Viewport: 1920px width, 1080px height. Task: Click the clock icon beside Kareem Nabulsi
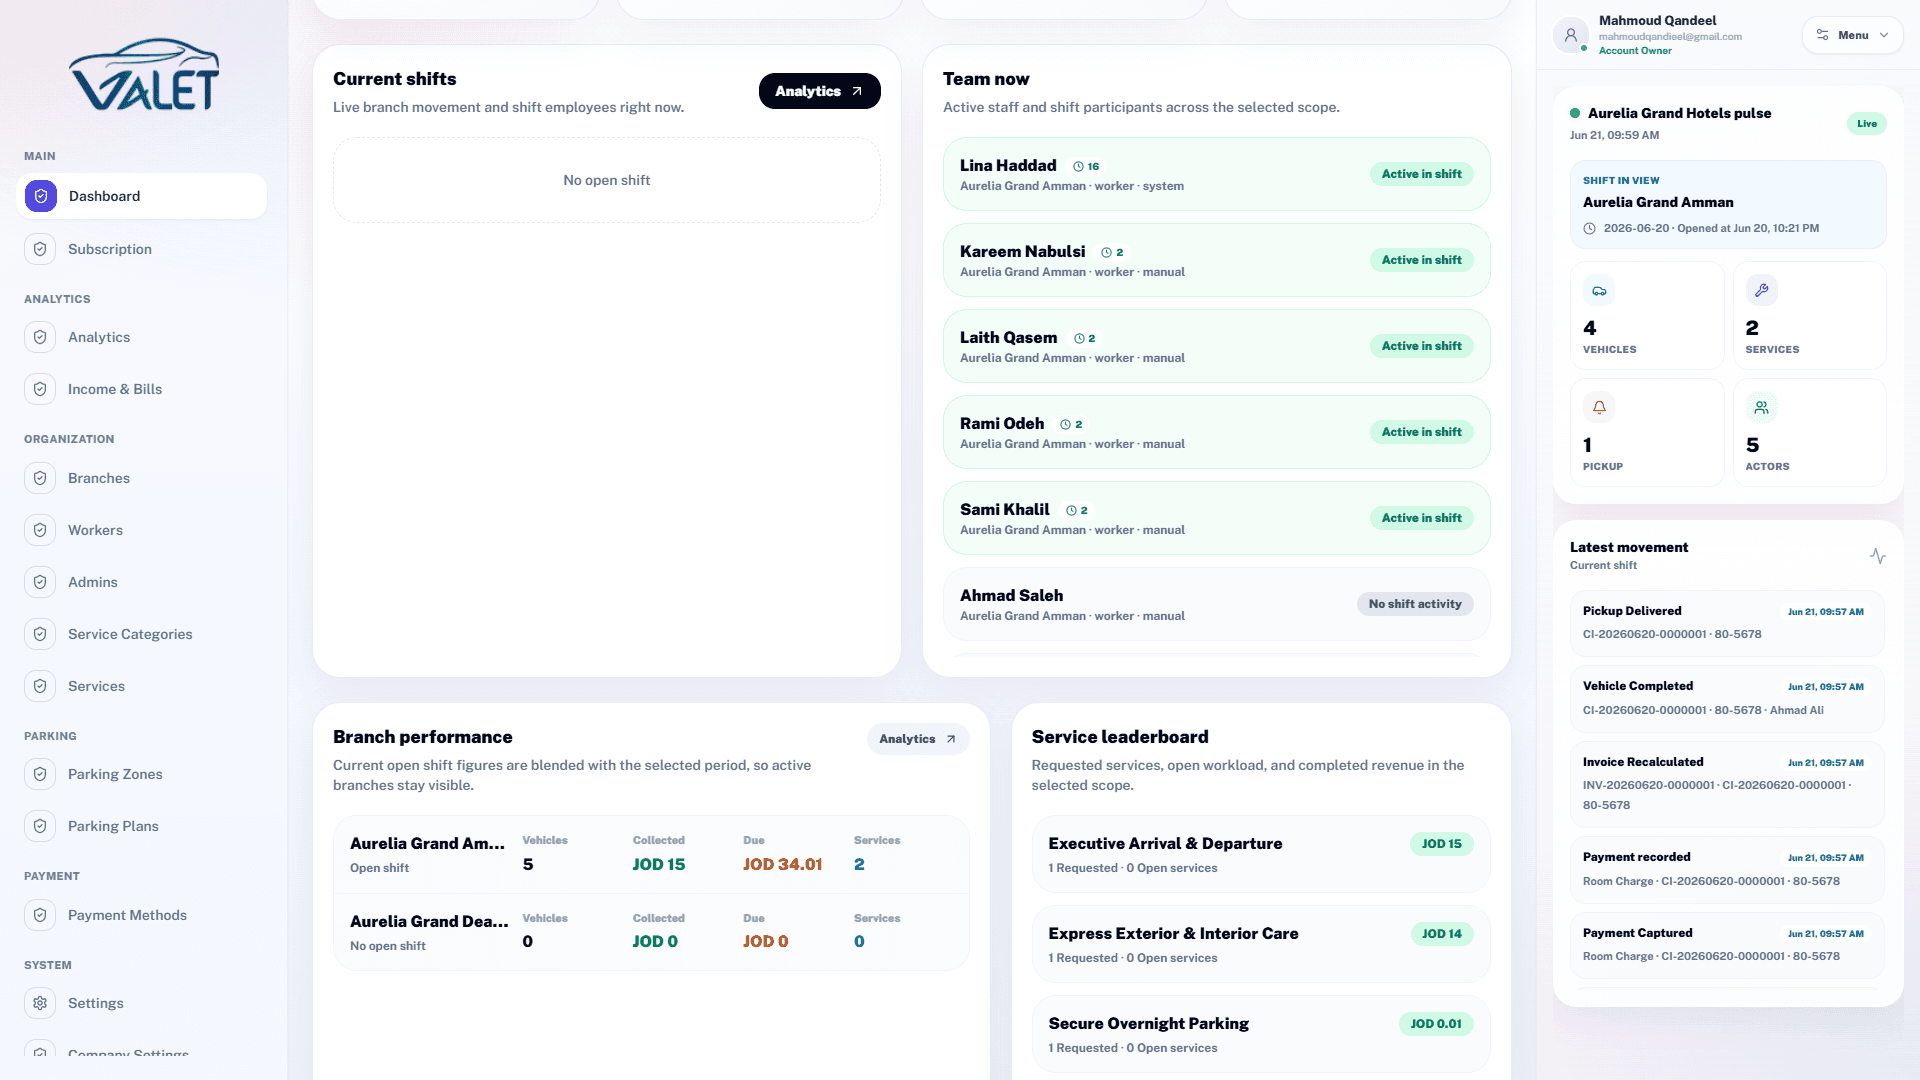tap(1106, 253)
